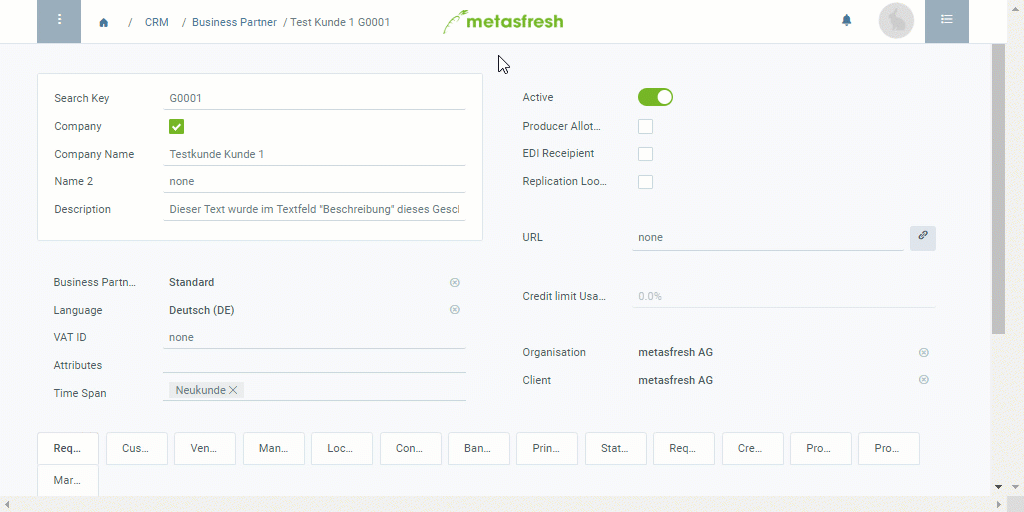Select the Prin... tab

point(547,449)
